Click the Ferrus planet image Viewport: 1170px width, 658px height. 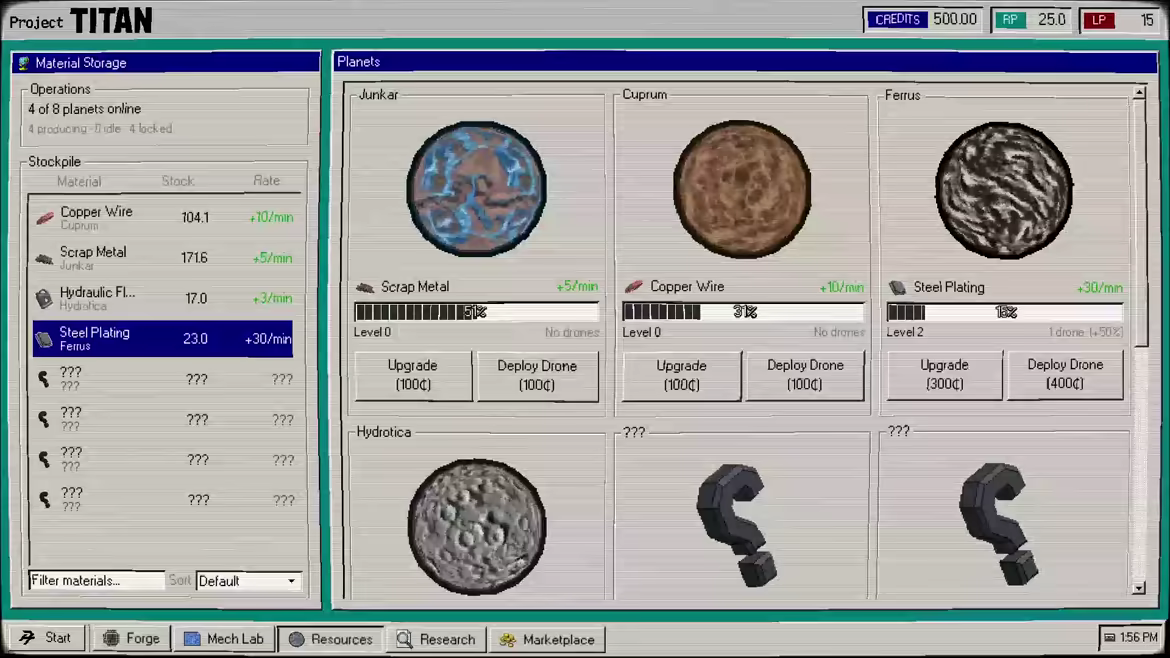point(1004,190)
